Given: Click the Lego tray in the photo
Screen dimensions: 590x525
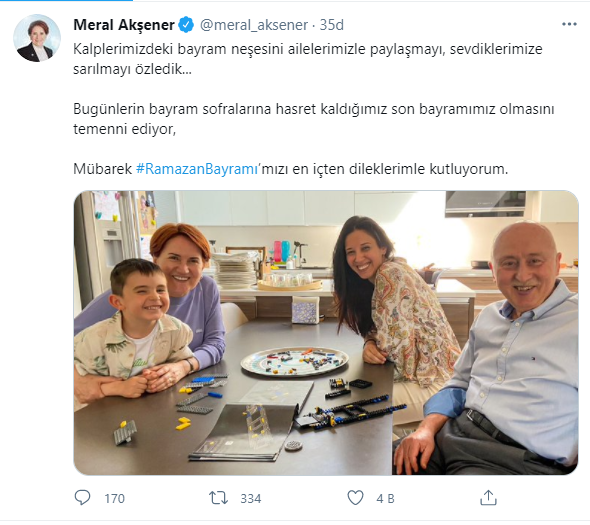Looking at the screenshot, I should pos(295,361).
